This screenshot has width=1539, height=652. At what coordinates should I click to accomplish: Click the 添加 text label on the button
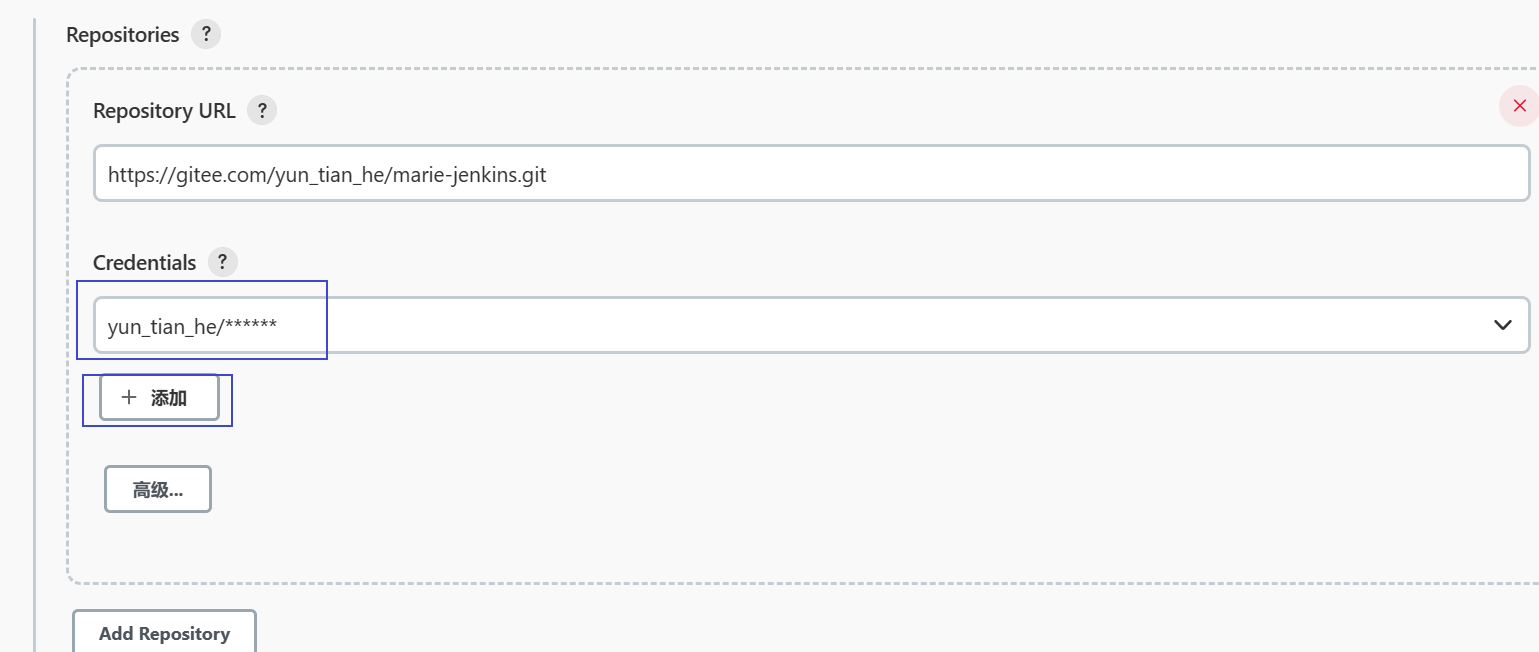[169, 398]
